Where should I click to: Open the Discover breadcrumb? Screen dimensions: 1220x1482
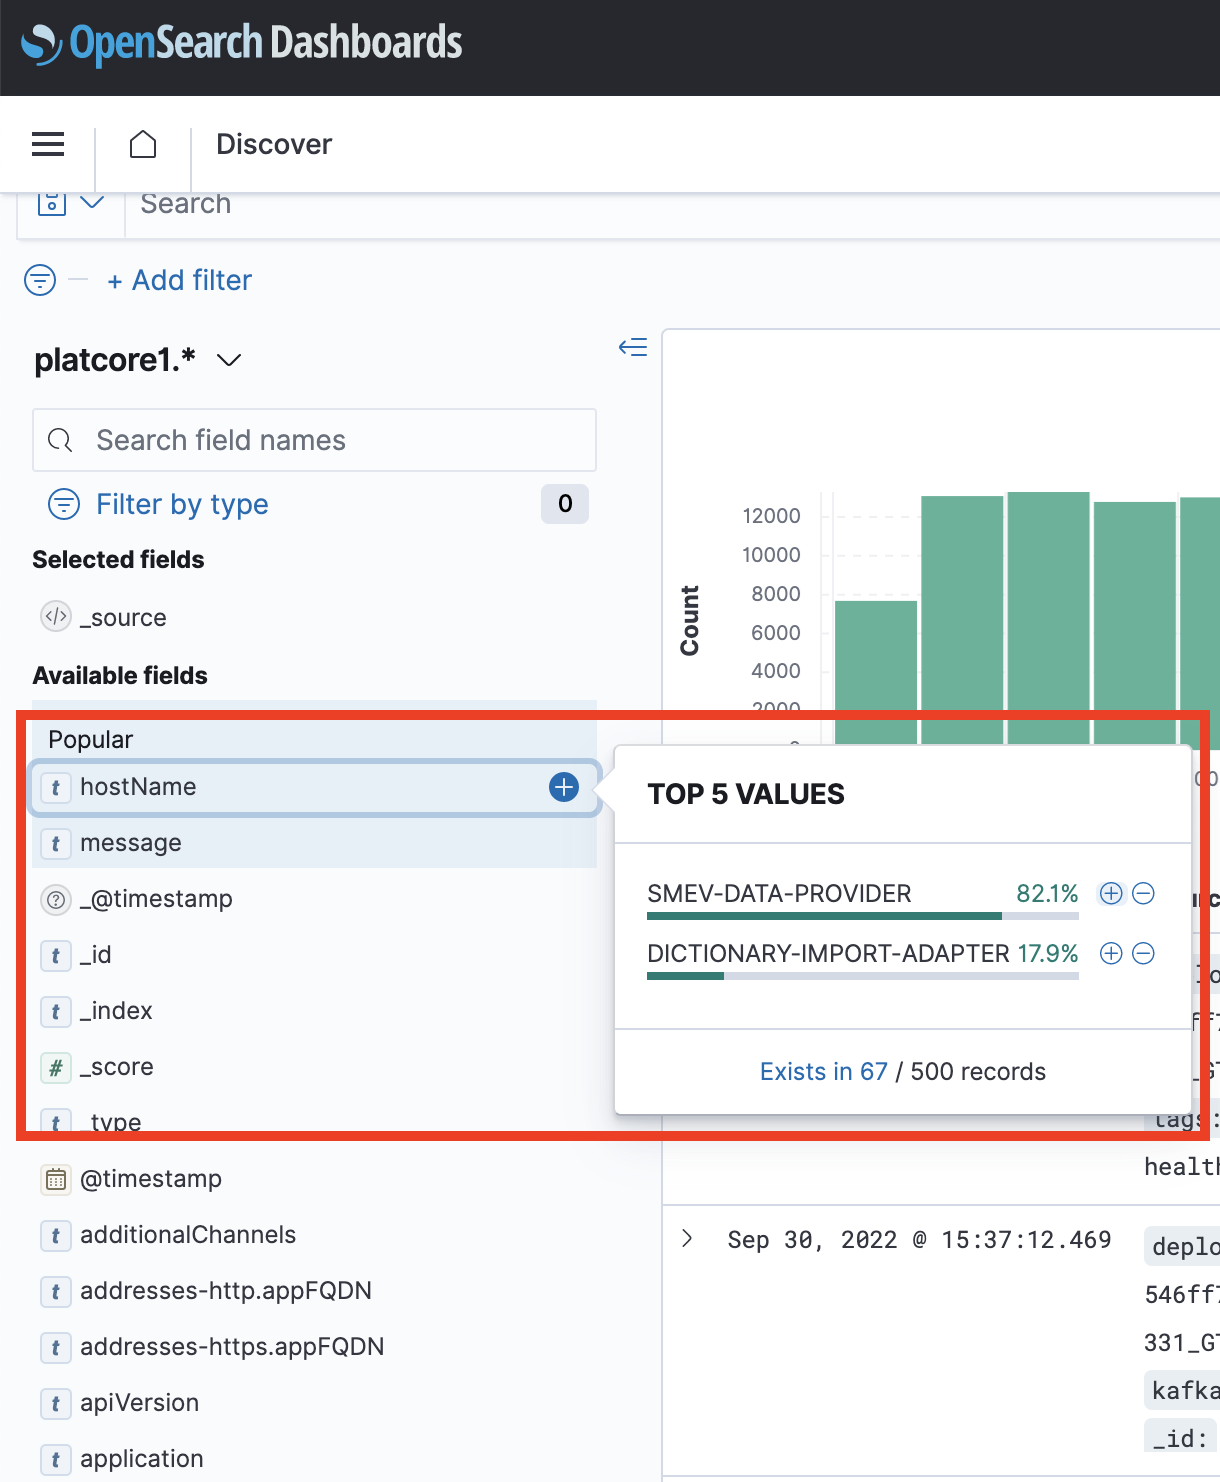pyautogui.click(x=274, y=144)
